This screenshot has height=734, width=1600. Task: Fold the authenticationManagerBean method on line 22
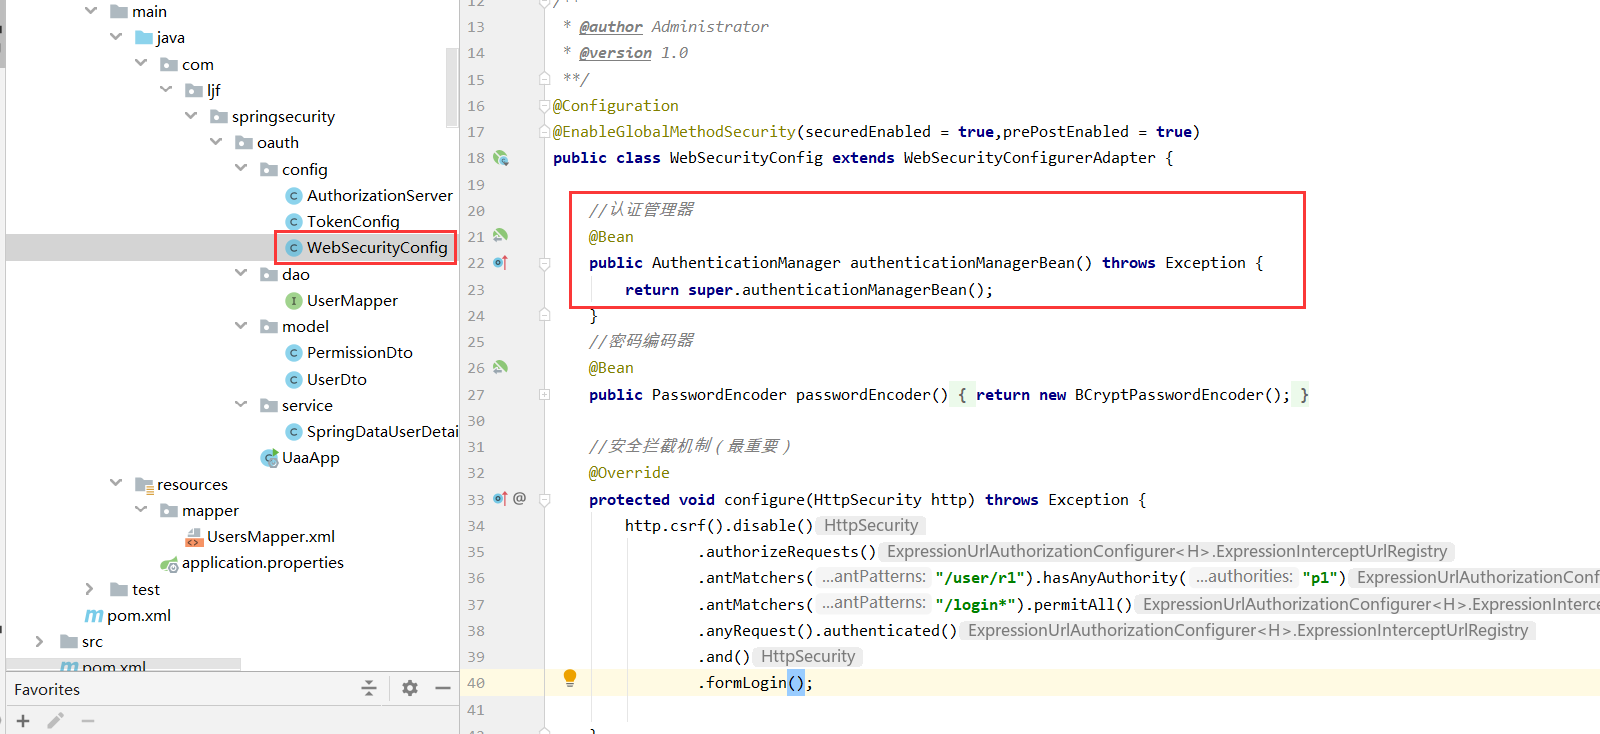coord(544,263)
